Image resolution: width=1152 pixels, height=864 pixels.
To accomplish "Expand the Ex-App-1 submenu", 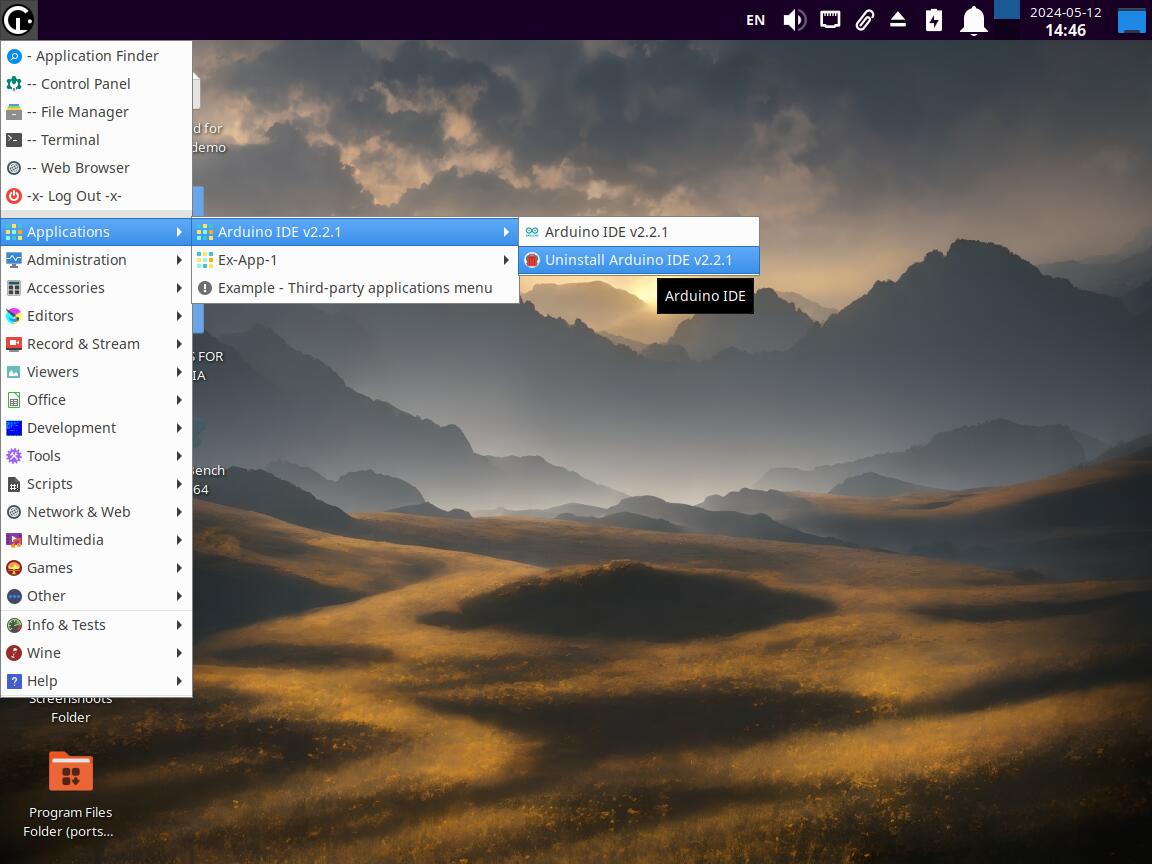I will (x=355, y=260).
